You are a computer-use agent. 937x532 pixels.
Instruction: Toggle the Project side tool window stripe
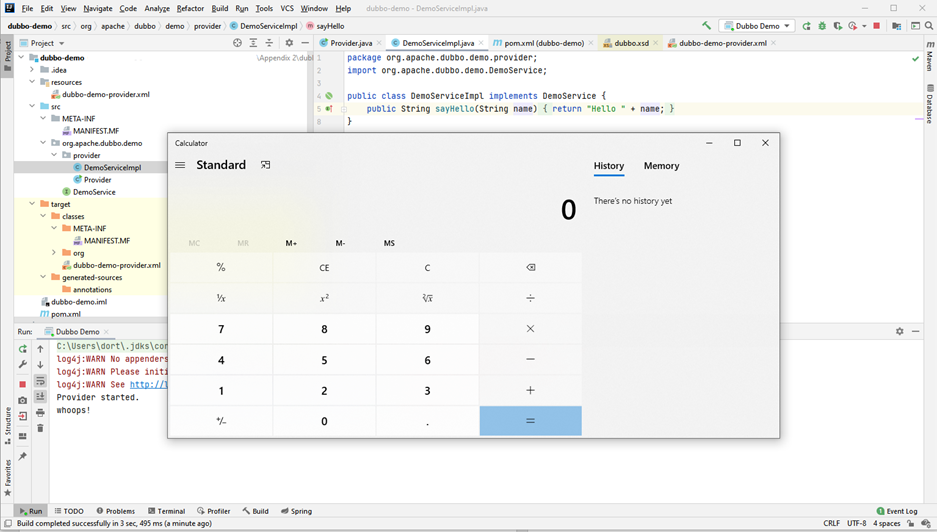coord(8,56)
